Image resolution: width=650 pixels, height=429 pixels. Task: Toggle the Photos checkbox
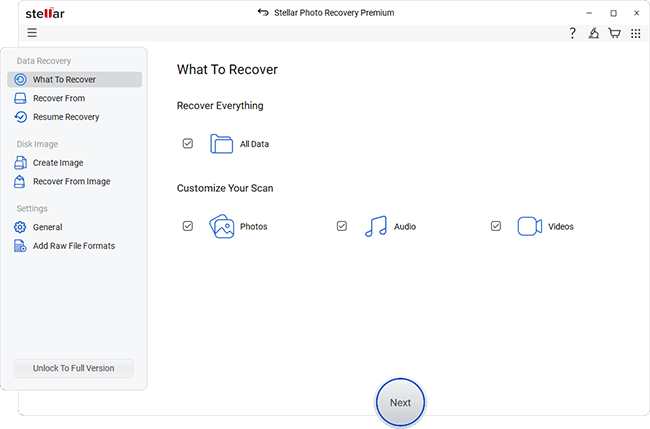(188, 226)
